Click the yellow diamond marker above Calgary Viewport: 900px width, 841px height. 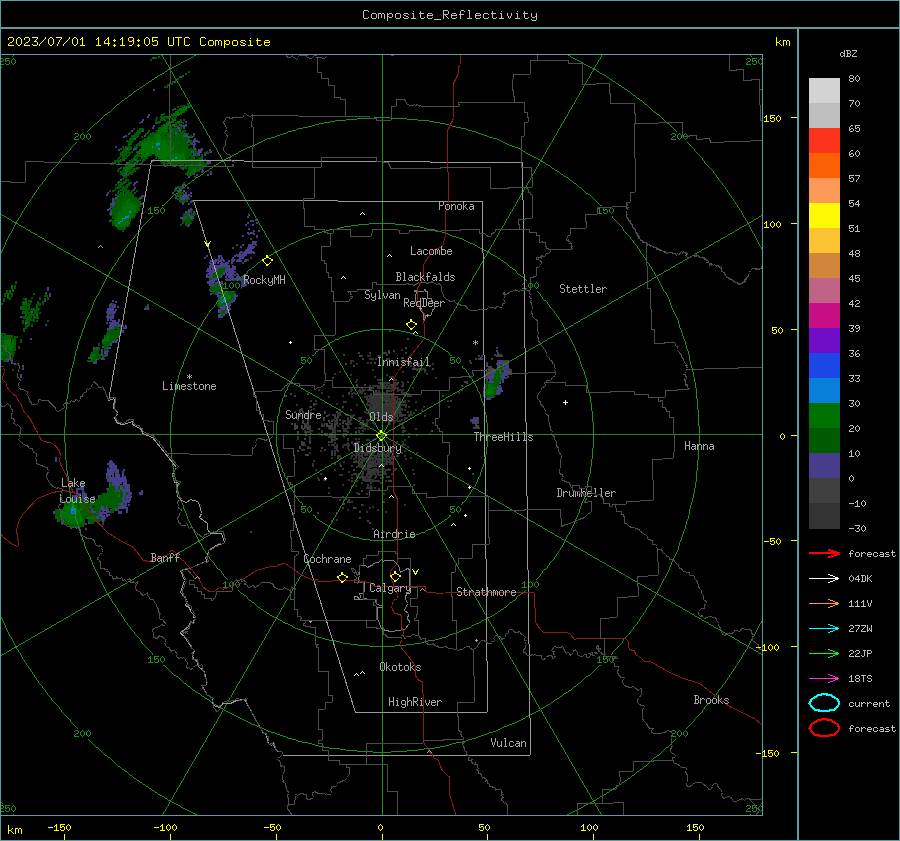pyautogui.click(x=395, y=576)
